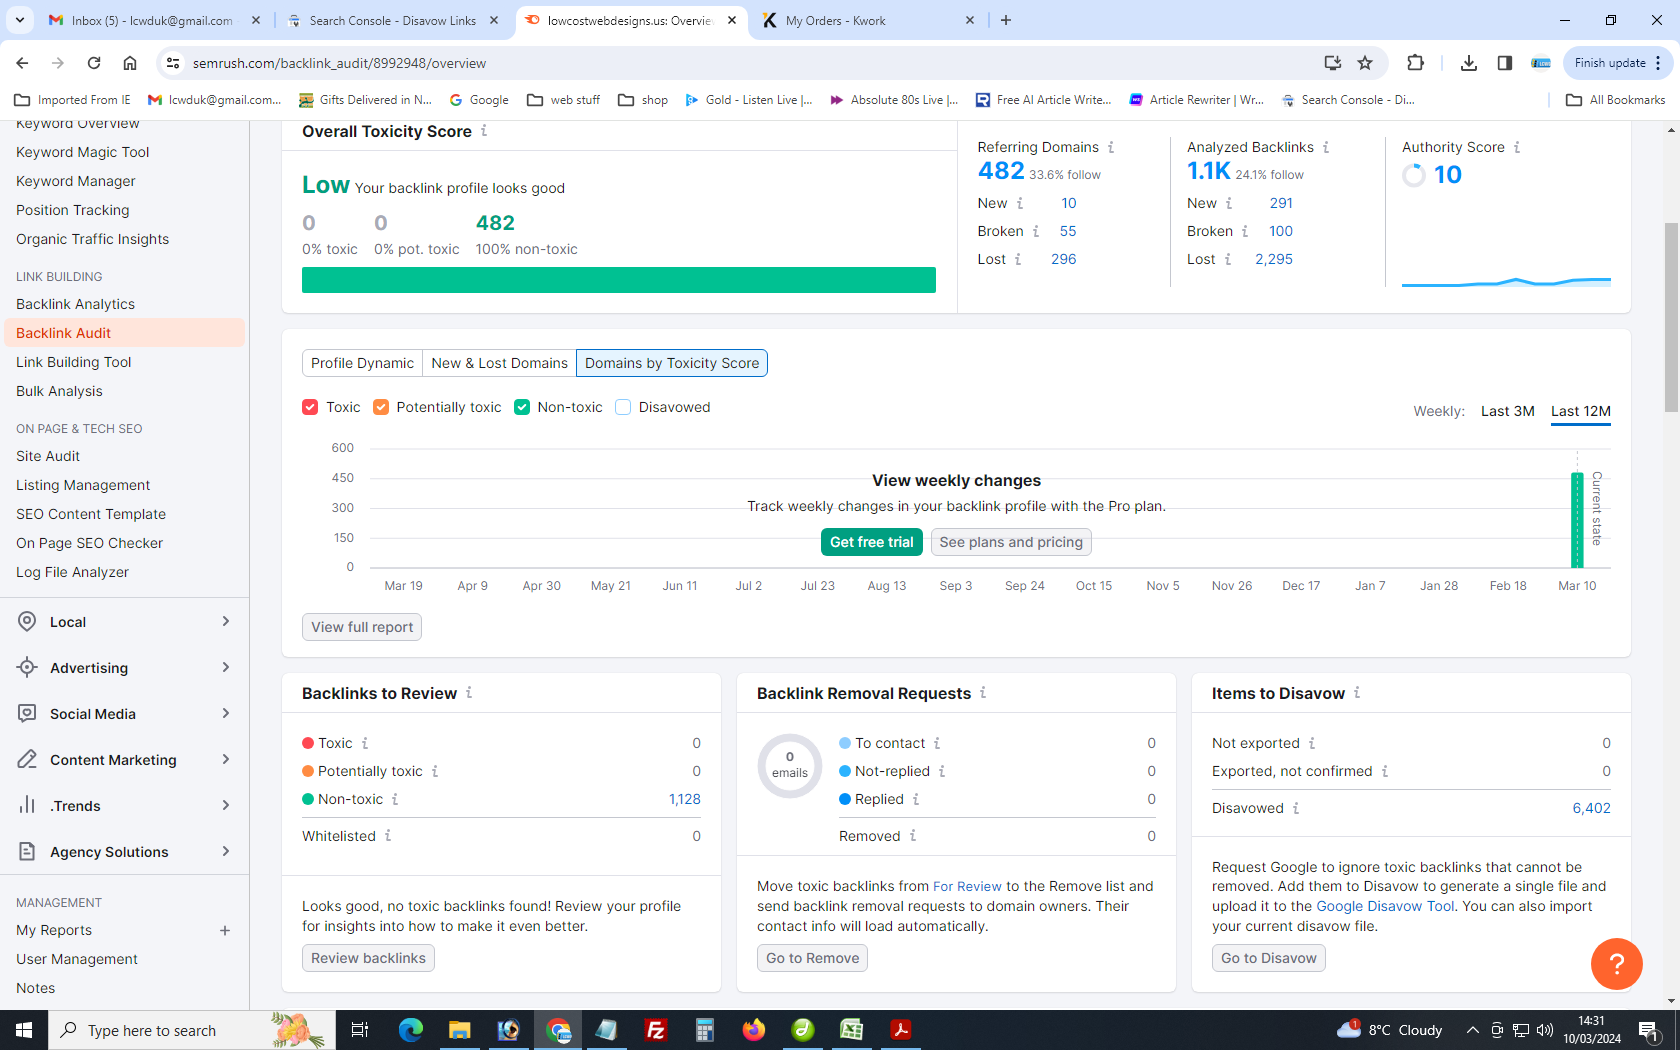Open the browser extensions puzzle icon
Image resolution: width=1680 pixels, height=1050 pixels.
(x=1415, y=63)
